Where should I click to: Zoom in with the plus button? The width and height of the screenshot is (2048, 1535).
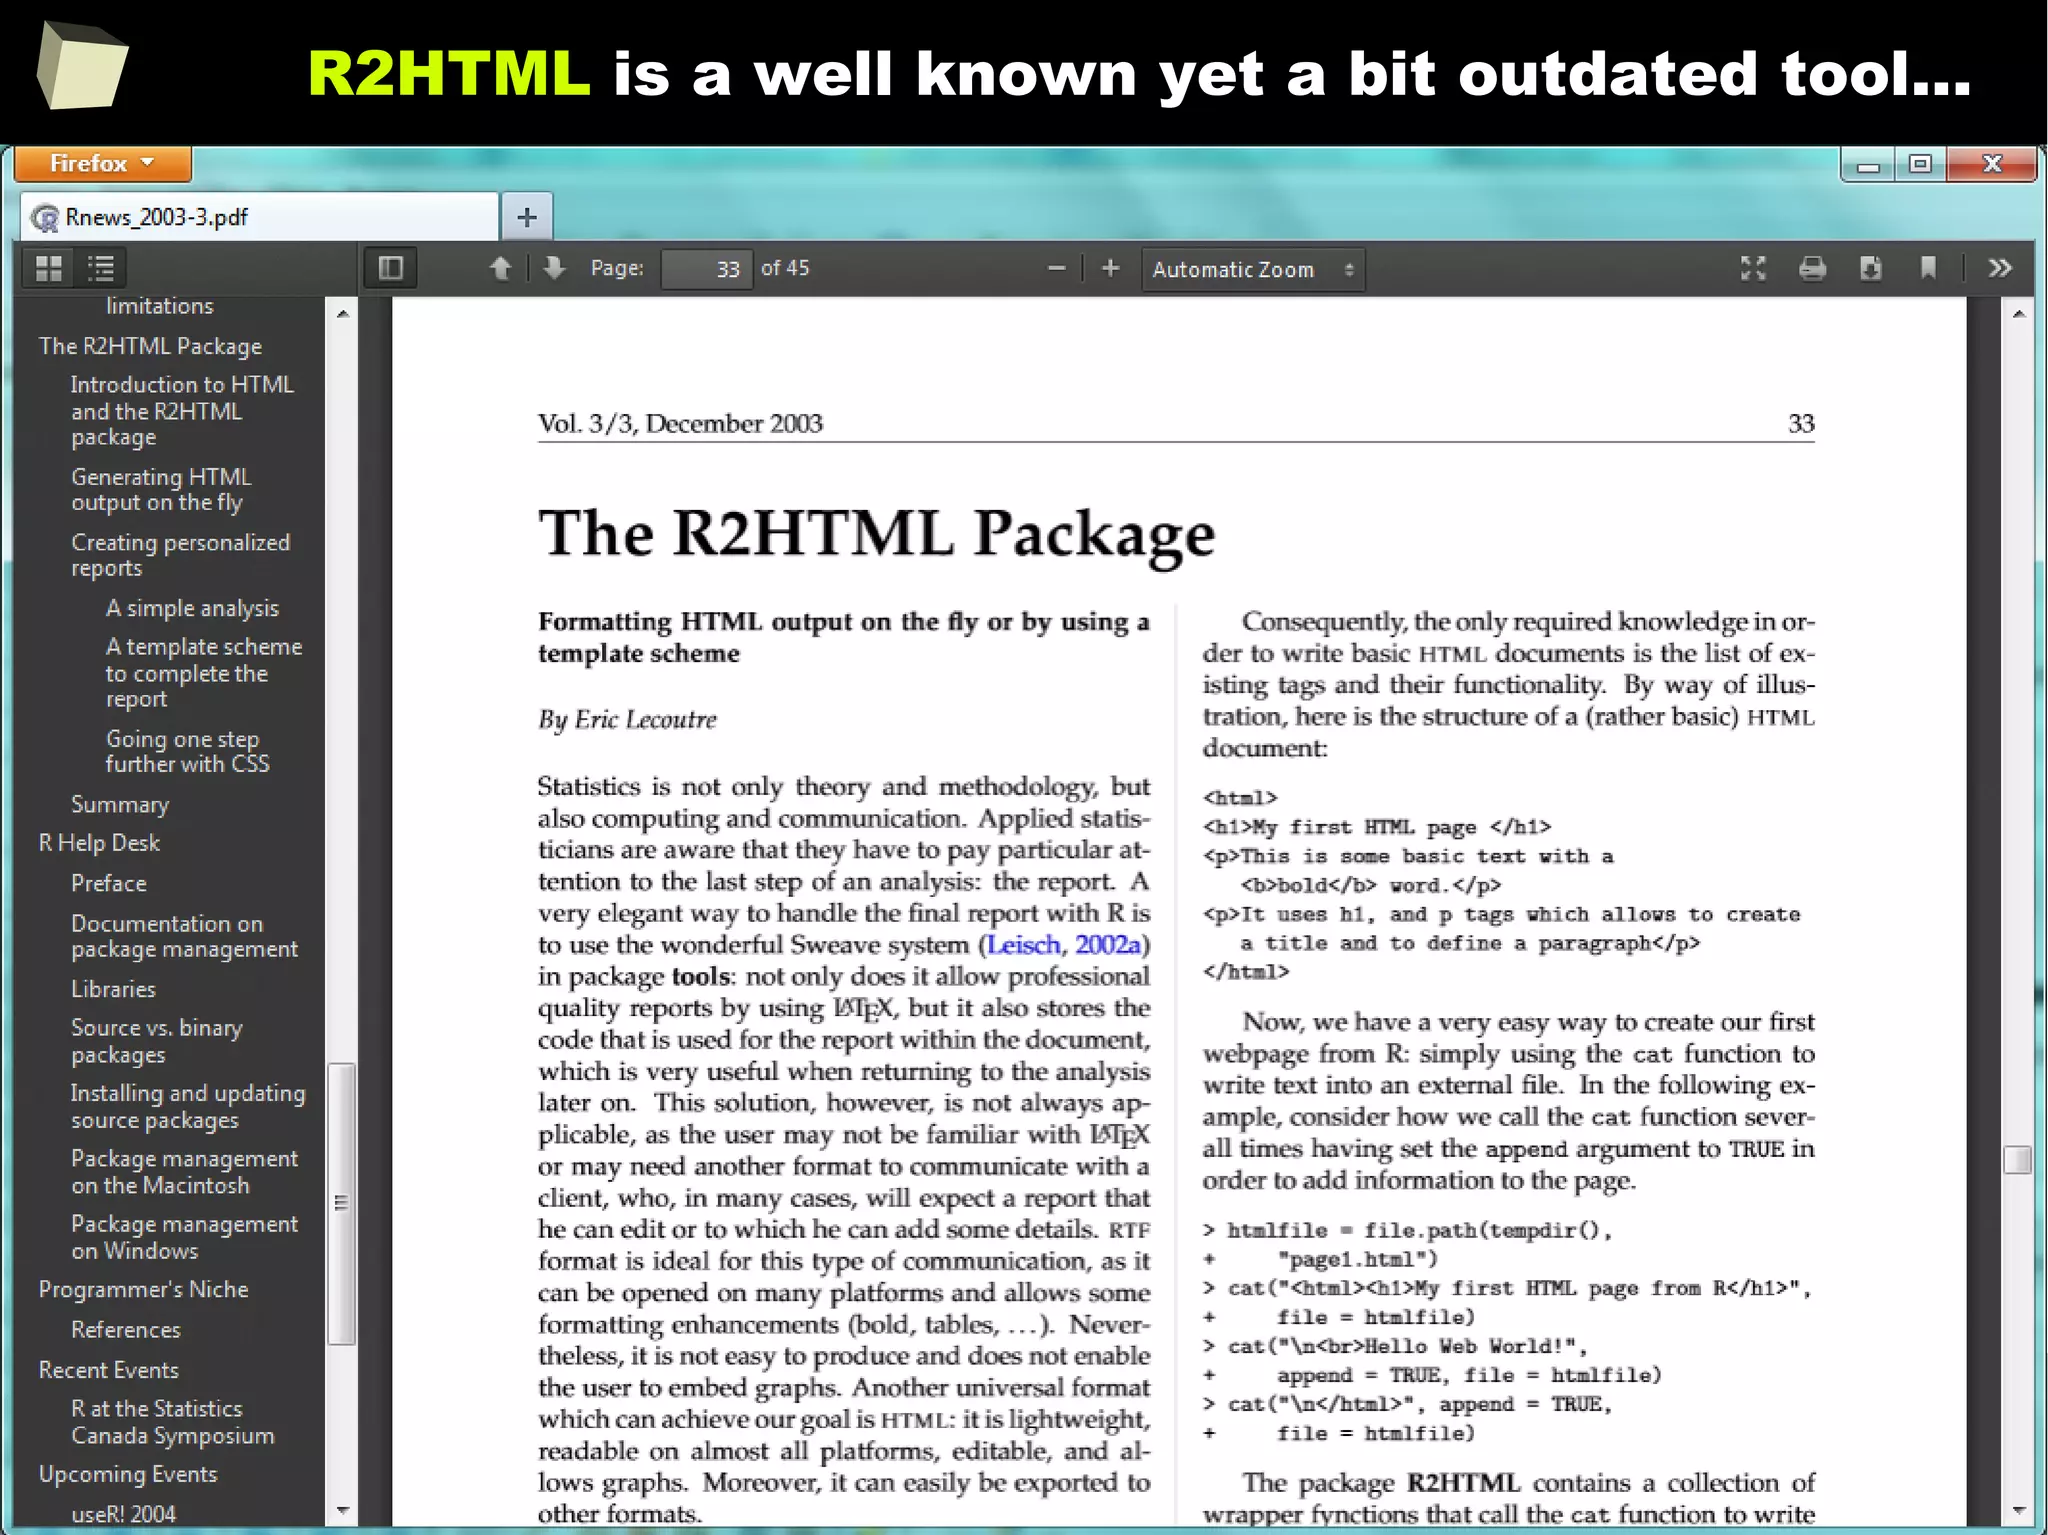tap(1110, 268)
